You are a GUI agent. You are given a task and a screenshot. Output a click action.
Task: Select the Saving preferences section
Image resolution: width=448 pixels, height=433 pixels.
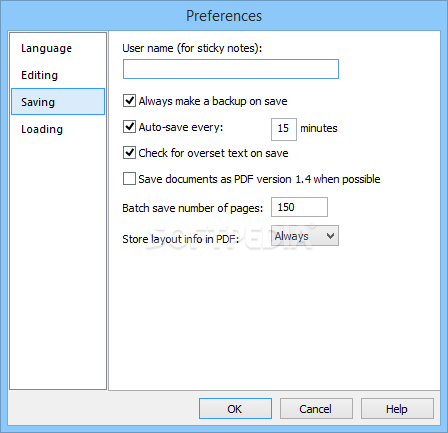(58, 102)
